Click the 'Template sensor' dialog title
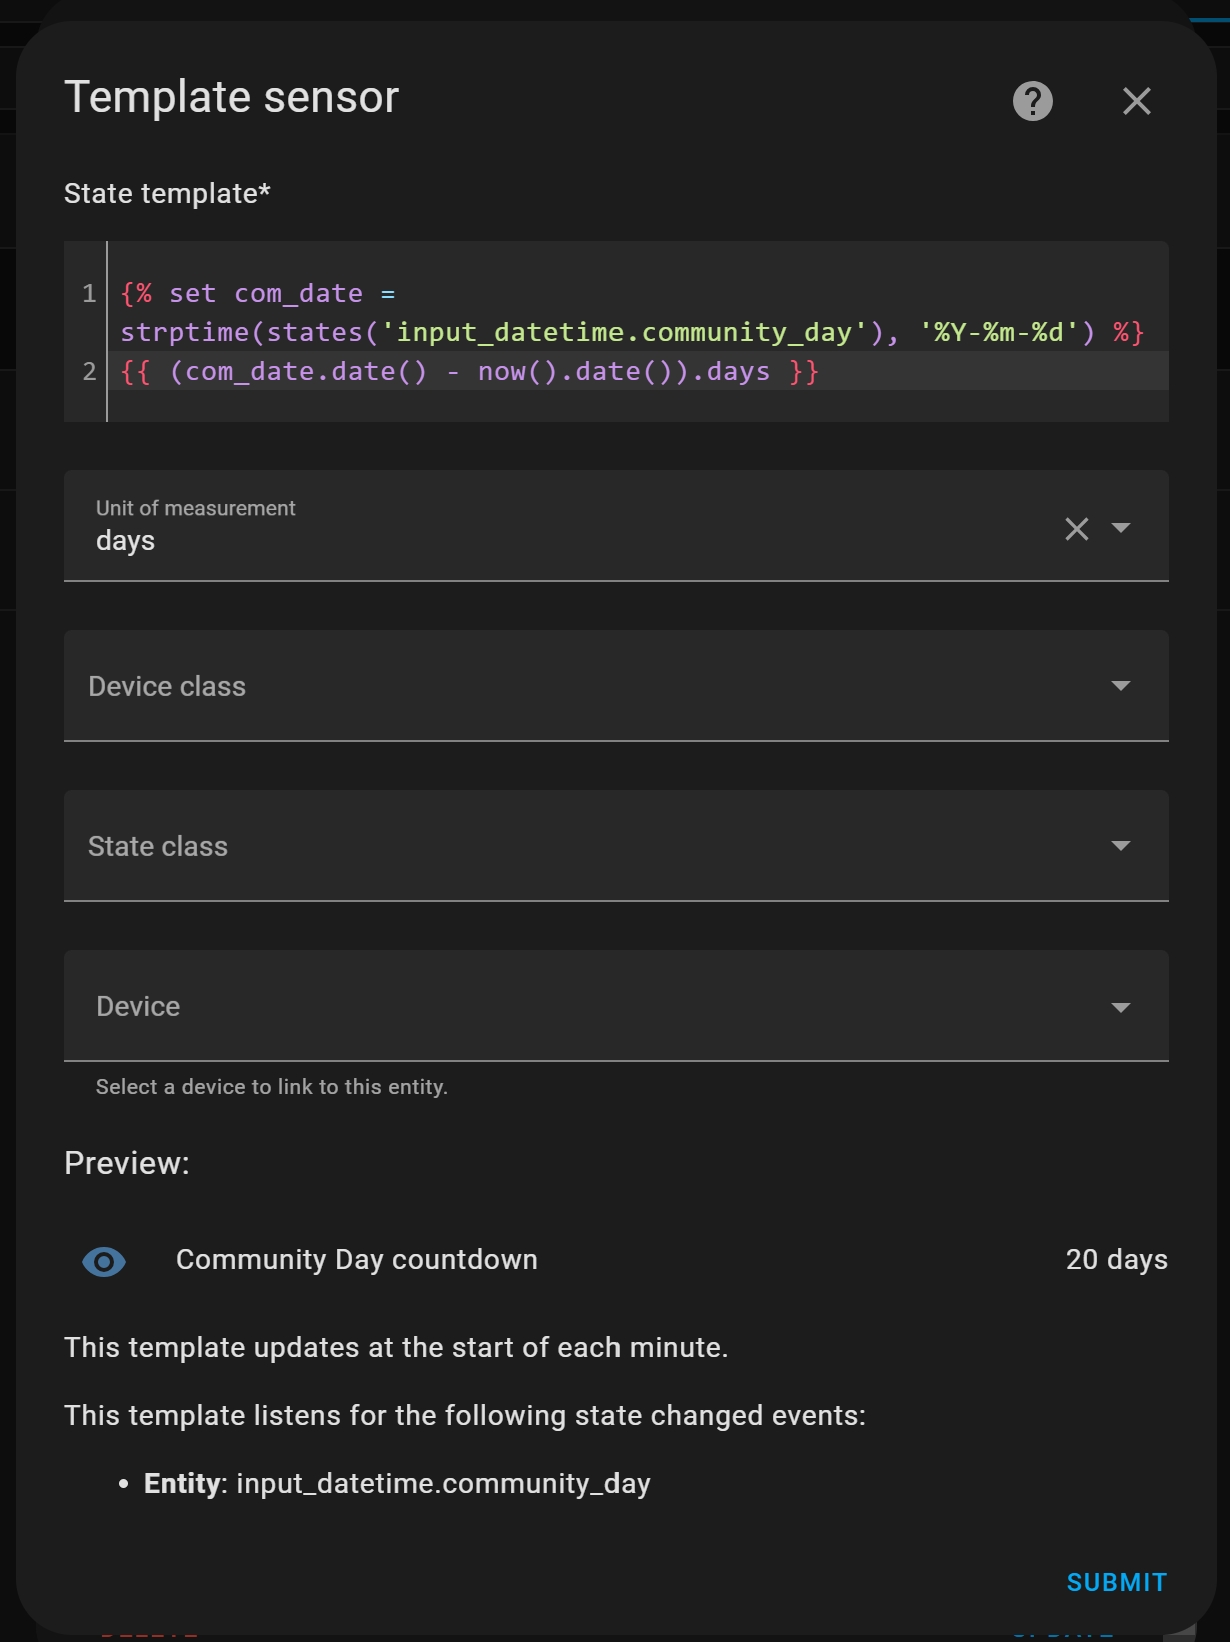 232,98
